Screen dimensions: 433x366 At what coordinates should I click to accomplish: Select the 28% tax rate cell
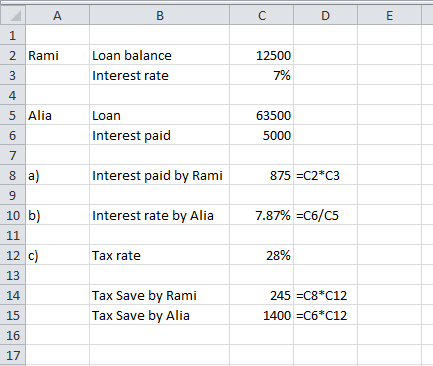point(262,255)
